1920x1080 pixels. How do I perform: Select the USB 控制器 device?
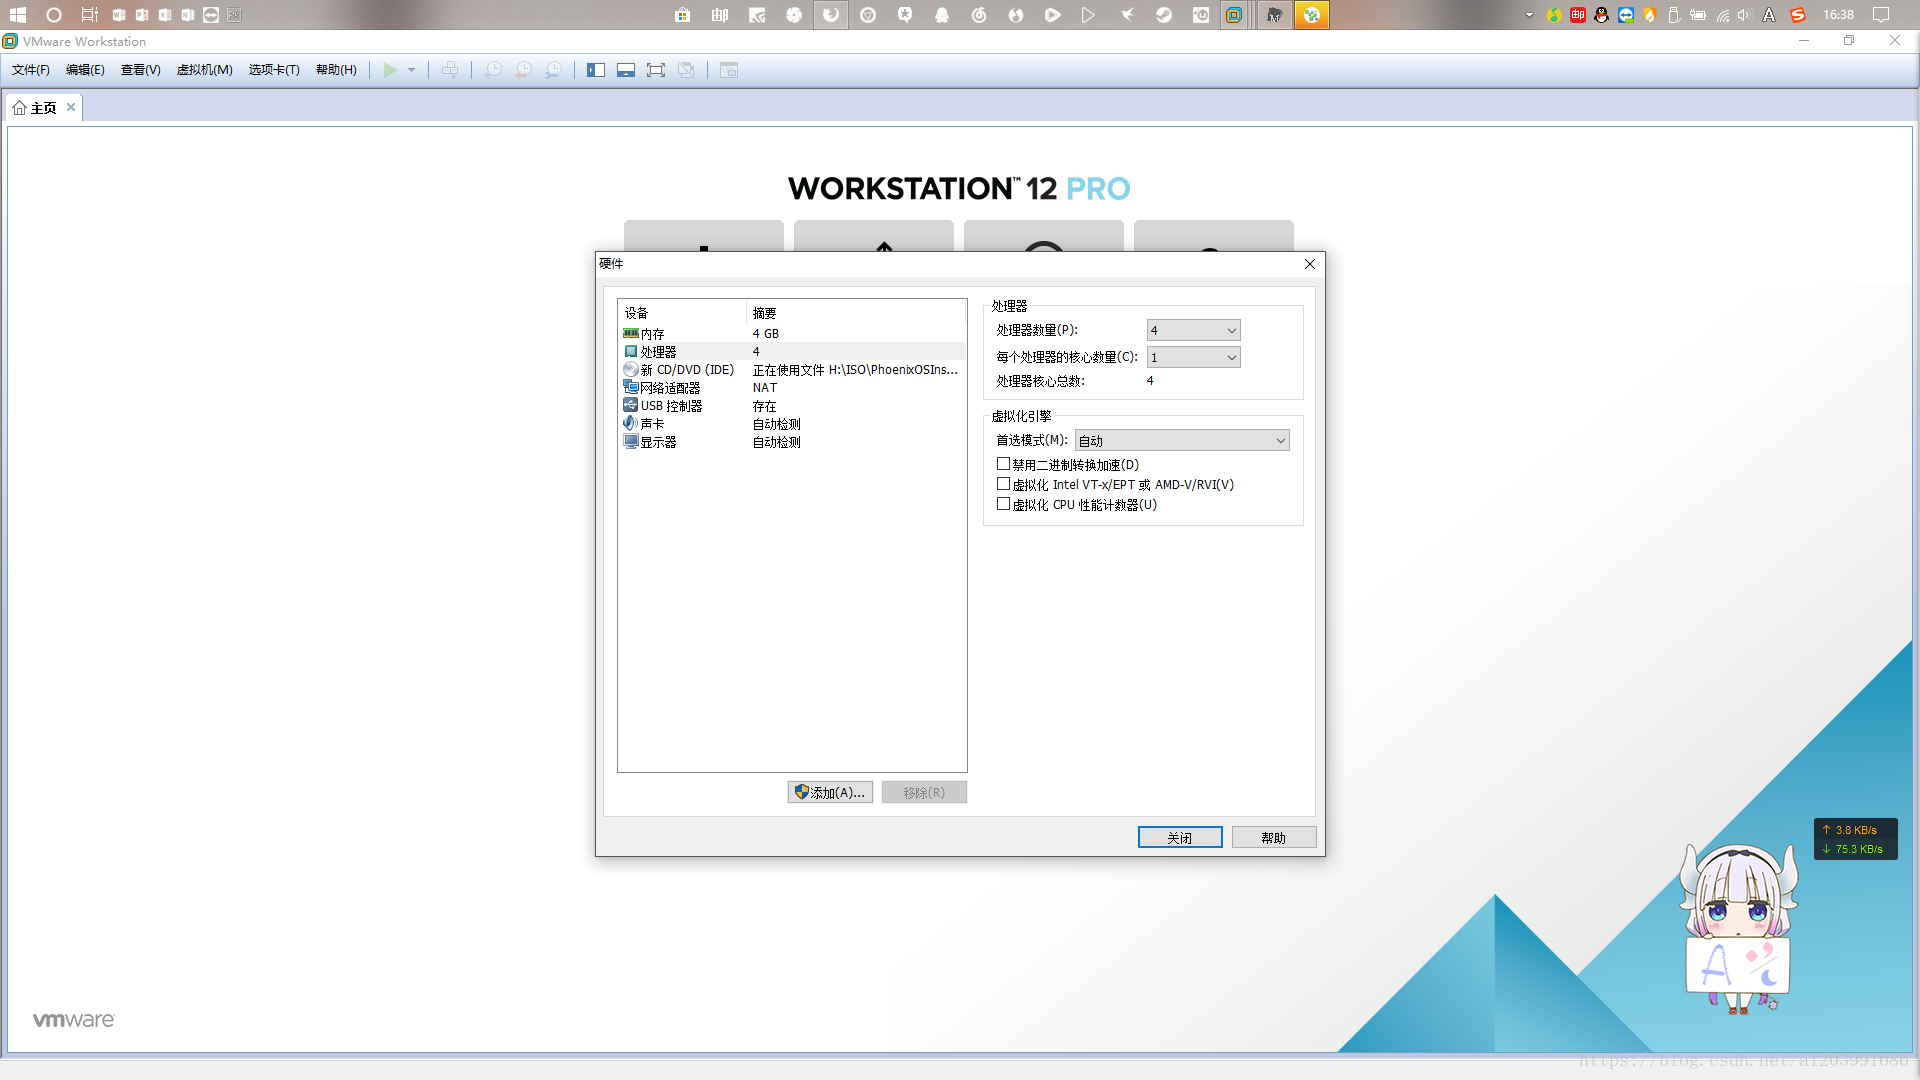[x=670, y=406]
